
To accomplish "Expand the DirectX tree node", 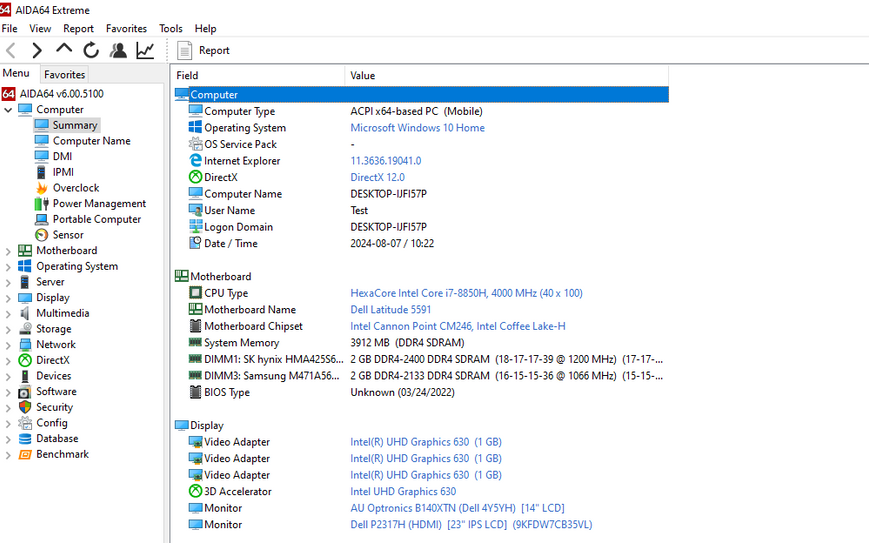I will pyautogui.click(x=8, y=361).
